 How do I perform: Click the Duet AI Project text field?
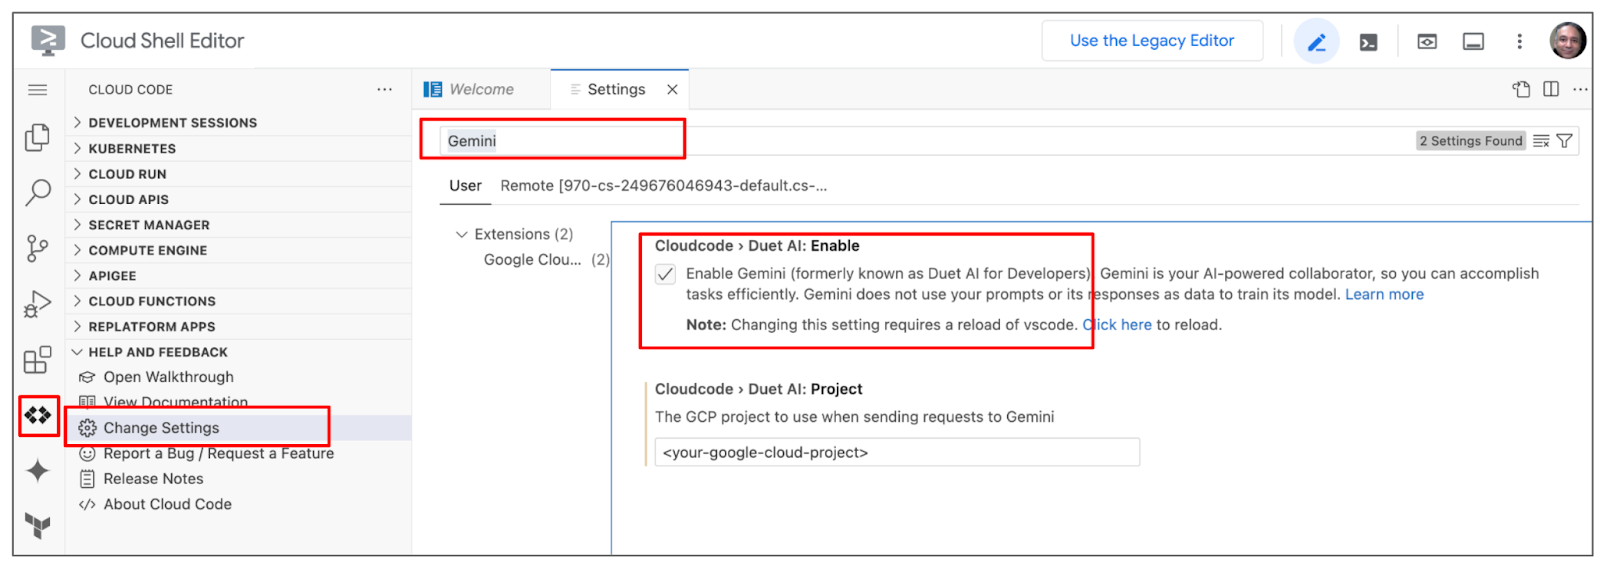pos(896,453)
